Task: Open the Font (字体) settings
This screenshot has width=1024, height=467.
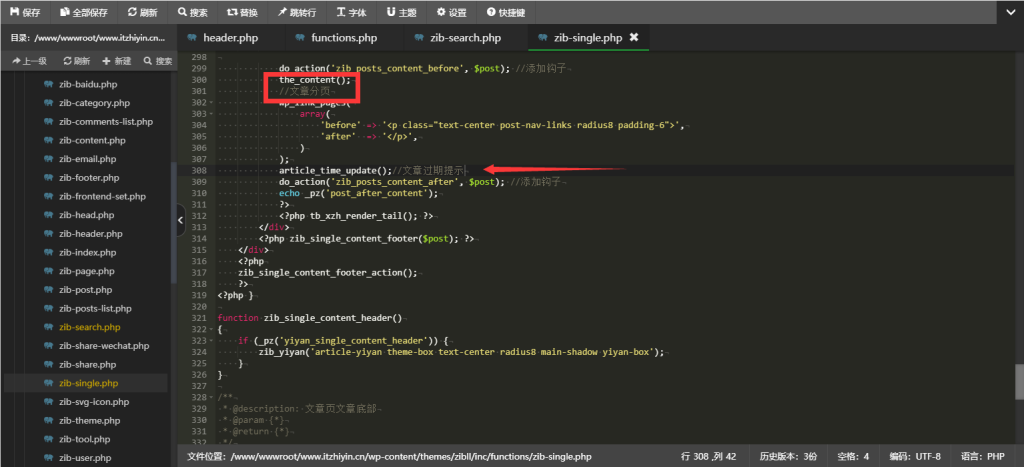Action: (351, 12)
